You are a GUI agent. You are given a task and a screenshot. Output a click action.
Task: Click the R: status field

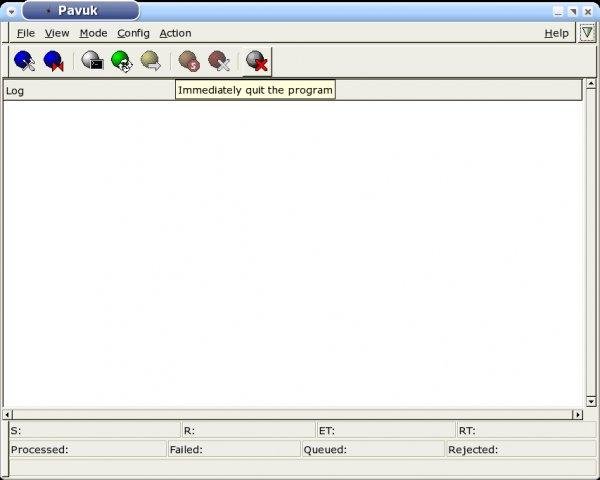(248, 430)
